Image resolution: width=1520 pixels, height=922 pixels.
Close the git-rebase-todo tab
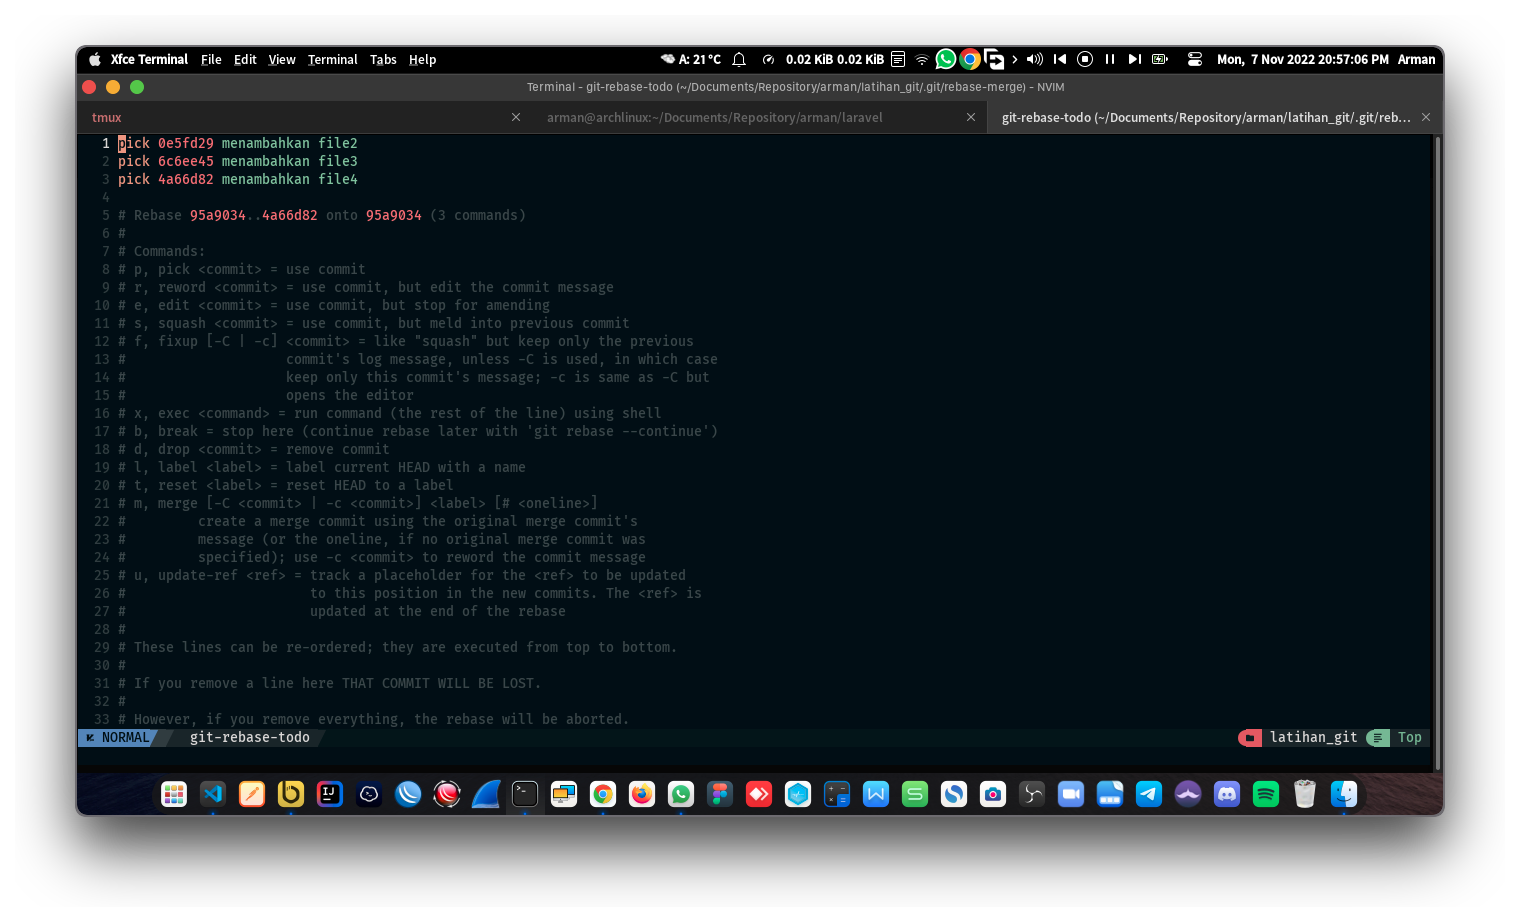(1426, 117)
